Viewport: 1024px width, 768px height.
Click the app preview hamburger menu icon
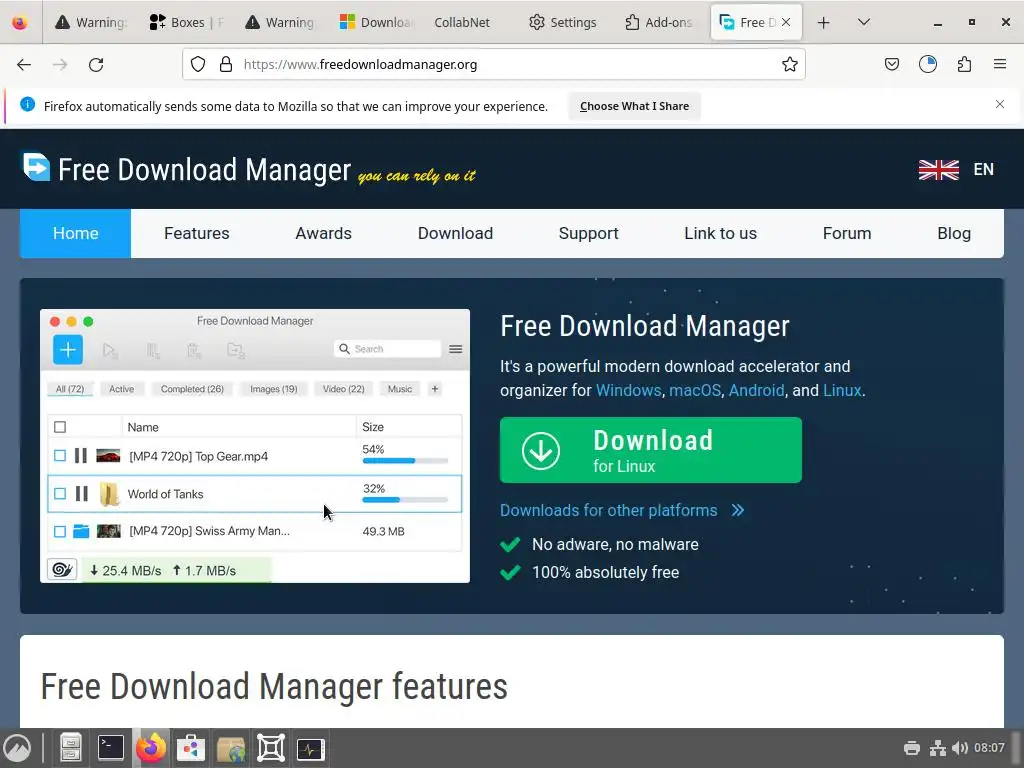point(456,349)
